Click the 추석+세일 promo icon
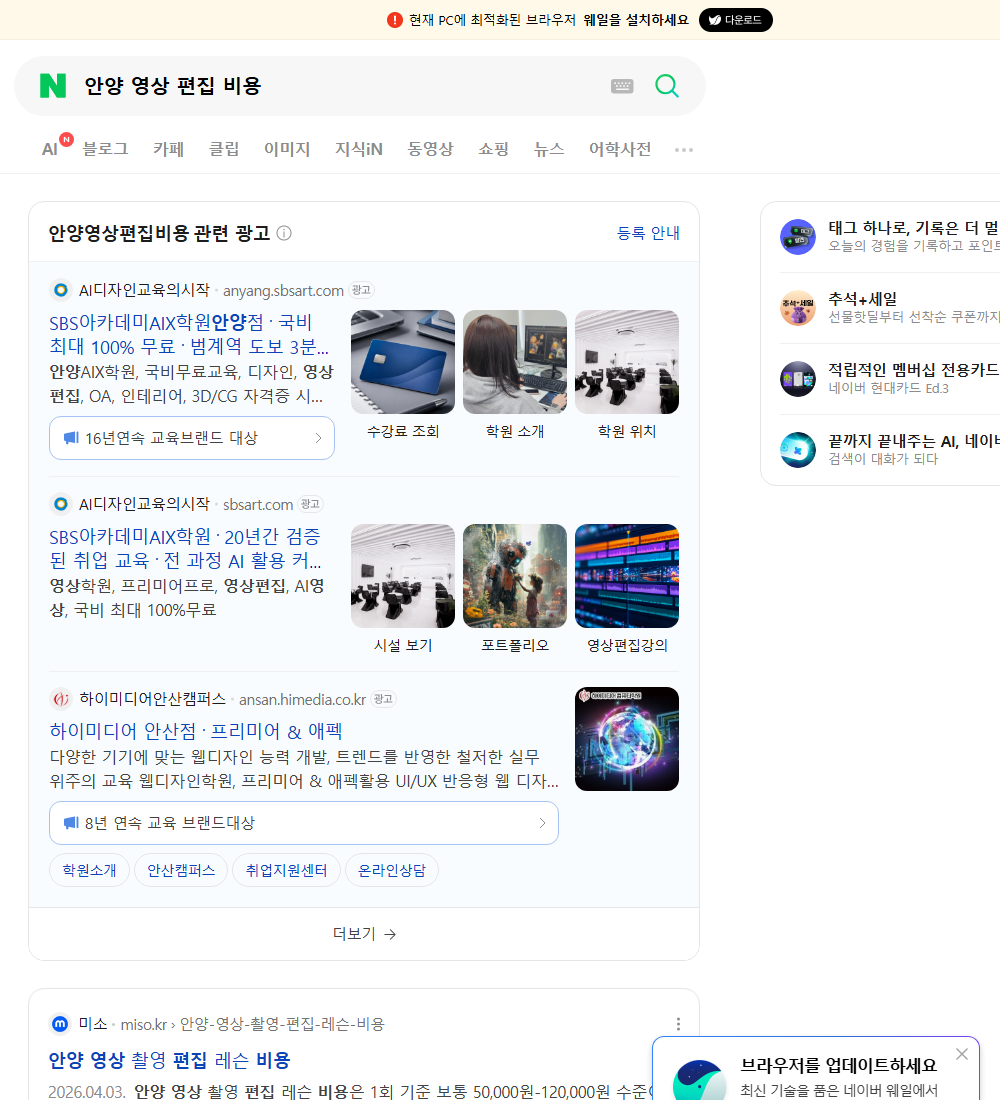 click(798, 308)
